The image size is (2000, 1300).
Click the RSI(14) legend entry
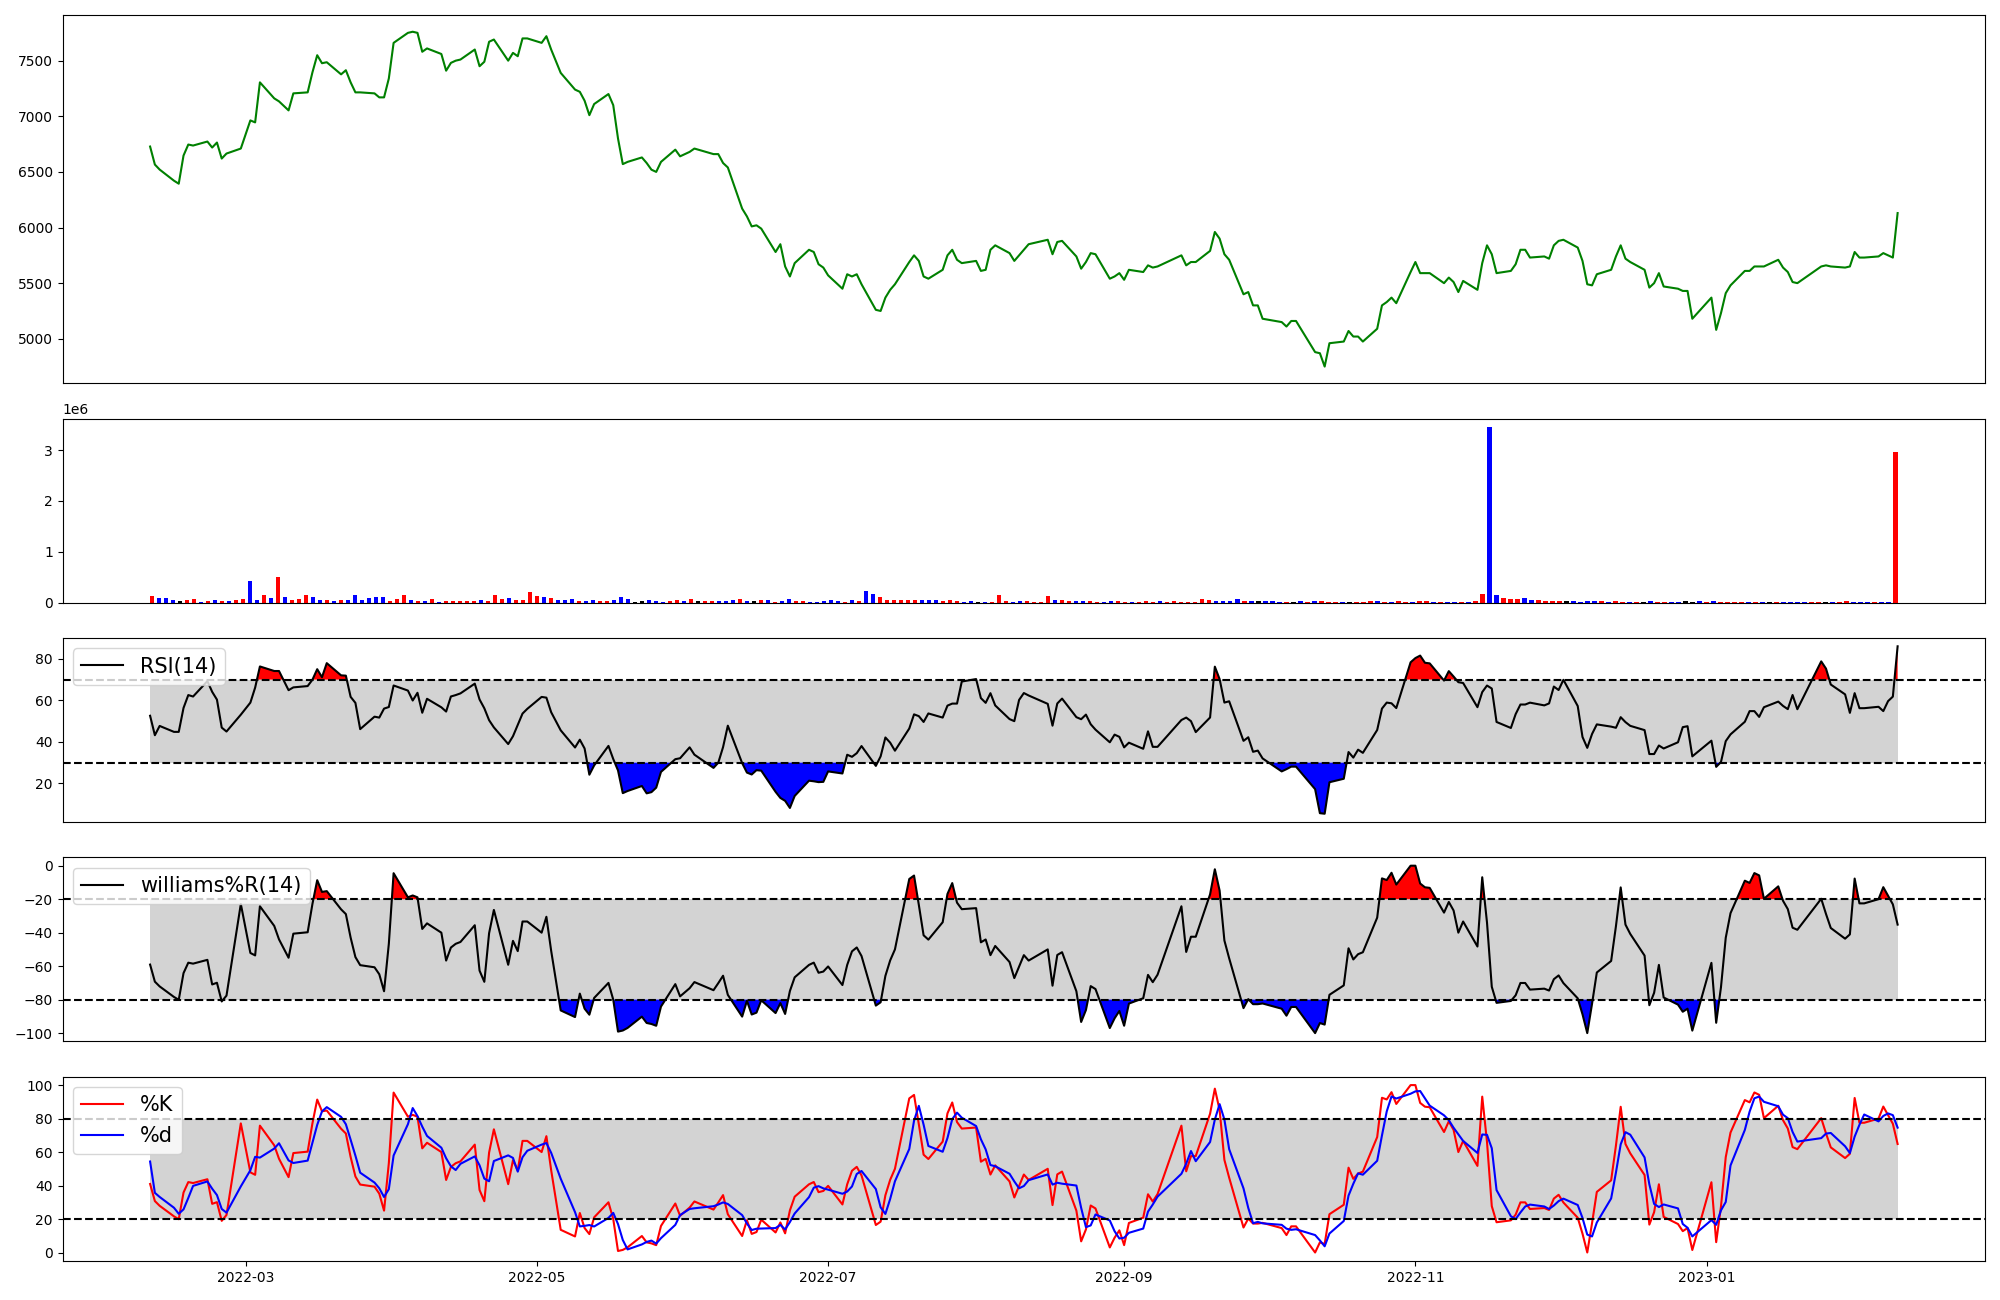177,666
